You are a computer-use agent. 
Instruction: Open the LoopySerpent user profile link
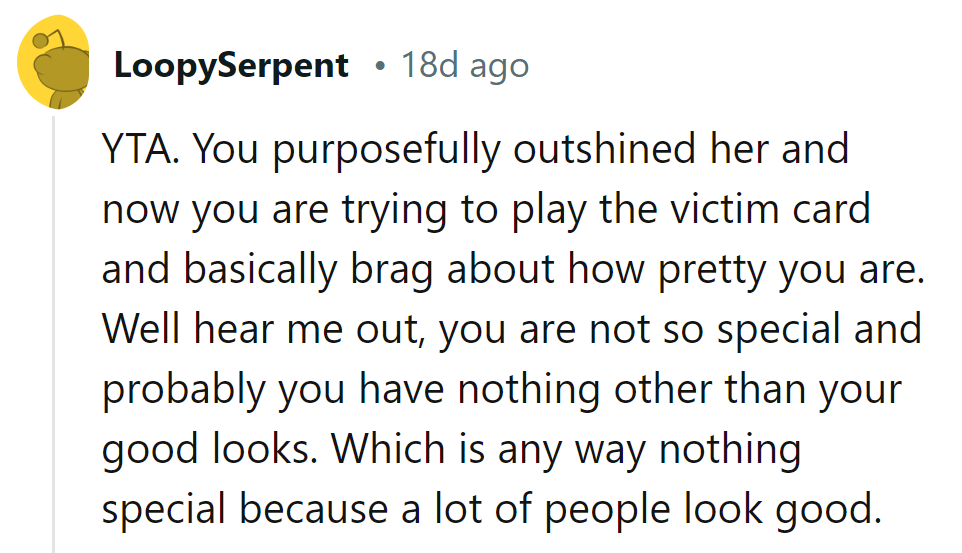tap(231, 66)
